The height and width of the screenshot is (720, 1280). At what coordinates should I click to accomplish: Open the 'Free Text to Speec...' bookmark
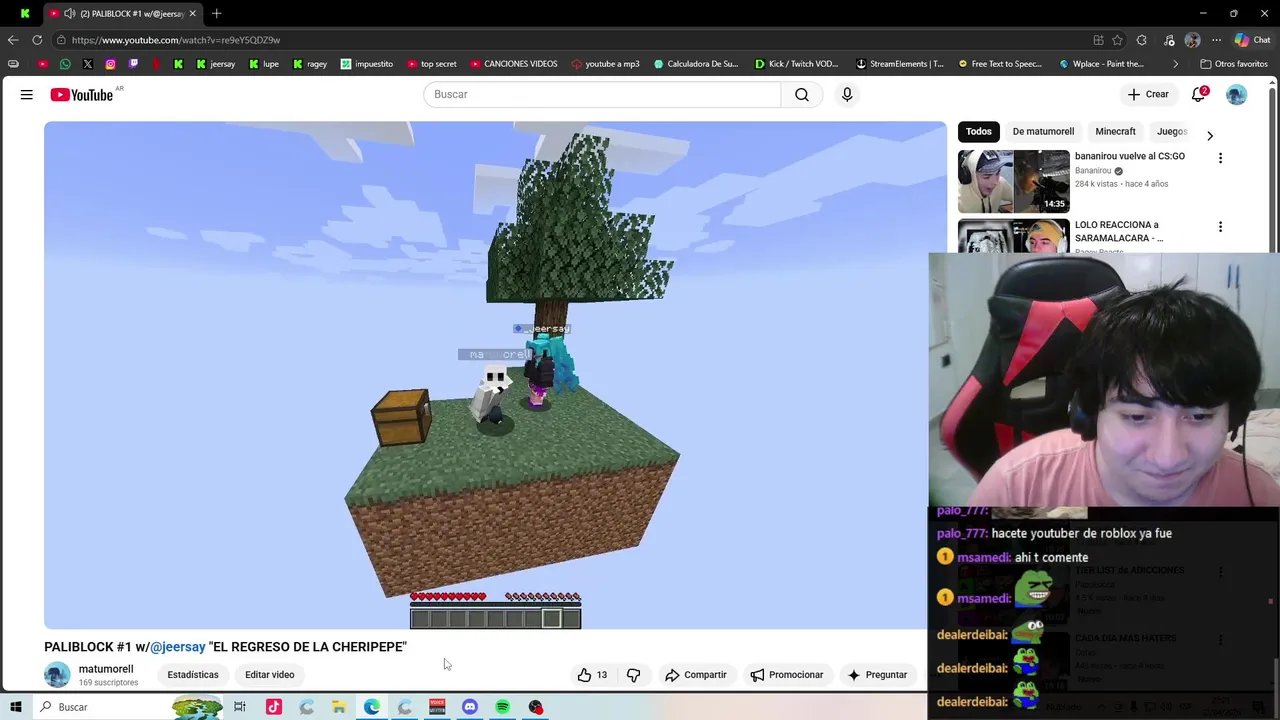tap(1000, 64)
